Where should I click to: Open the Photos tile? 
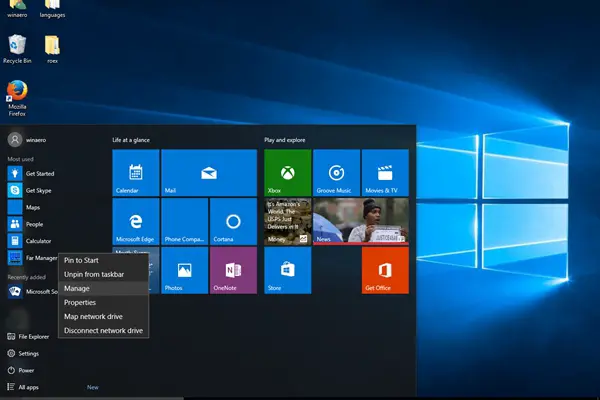pos(184,270)
